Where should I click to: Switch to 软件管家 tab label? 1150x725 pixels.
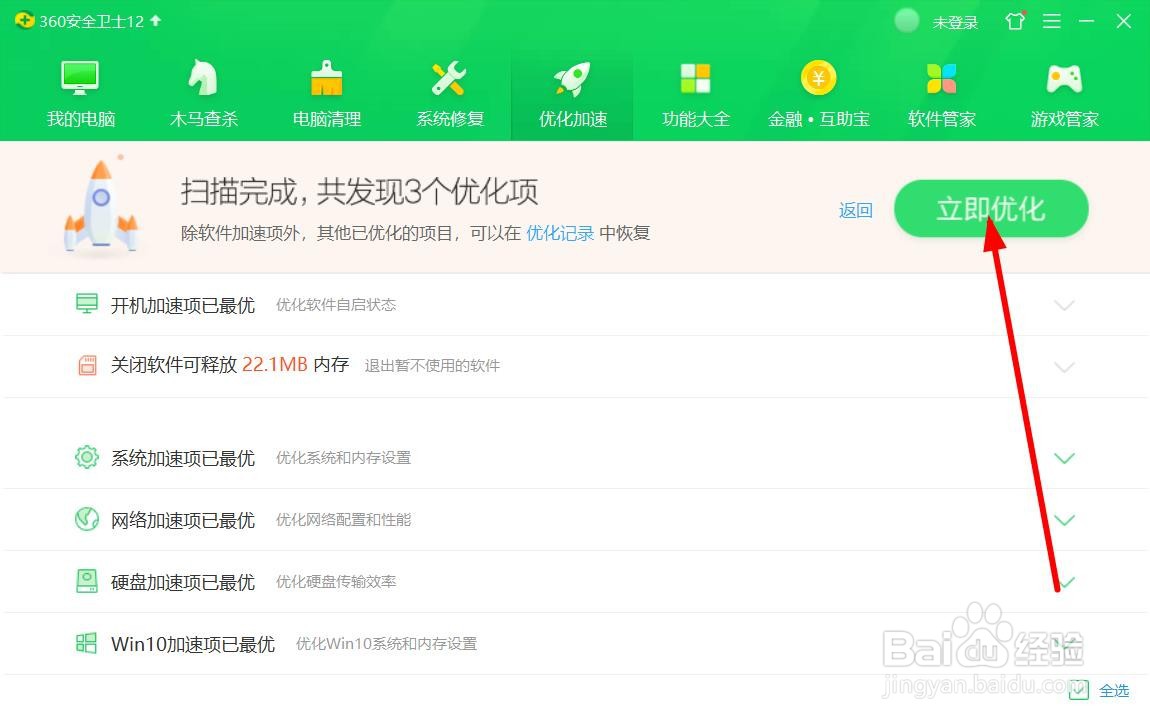click(942, 119)
